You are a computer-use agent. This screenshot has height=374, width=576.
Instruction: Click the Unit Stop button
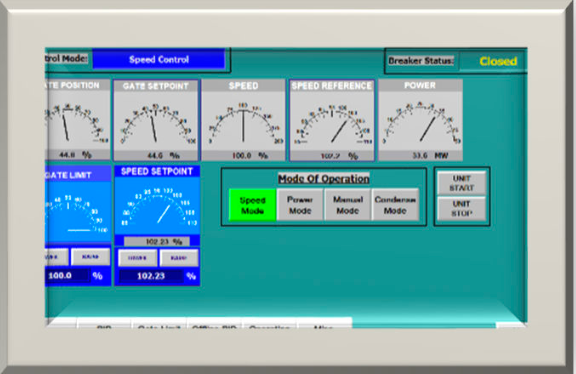click(462, 208)
